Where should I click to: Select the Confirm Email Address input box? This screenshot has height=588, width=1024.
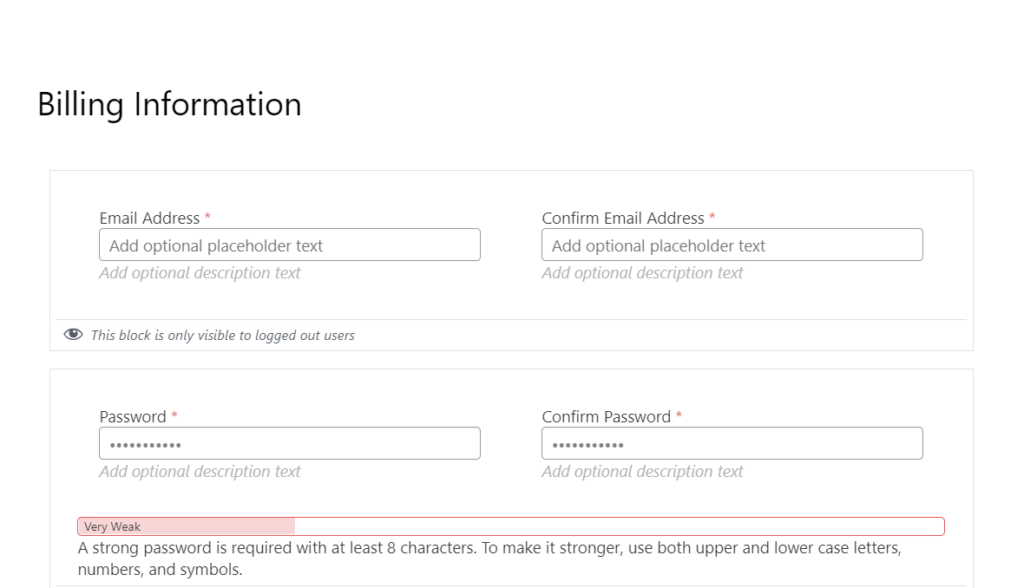click(732, 245)
